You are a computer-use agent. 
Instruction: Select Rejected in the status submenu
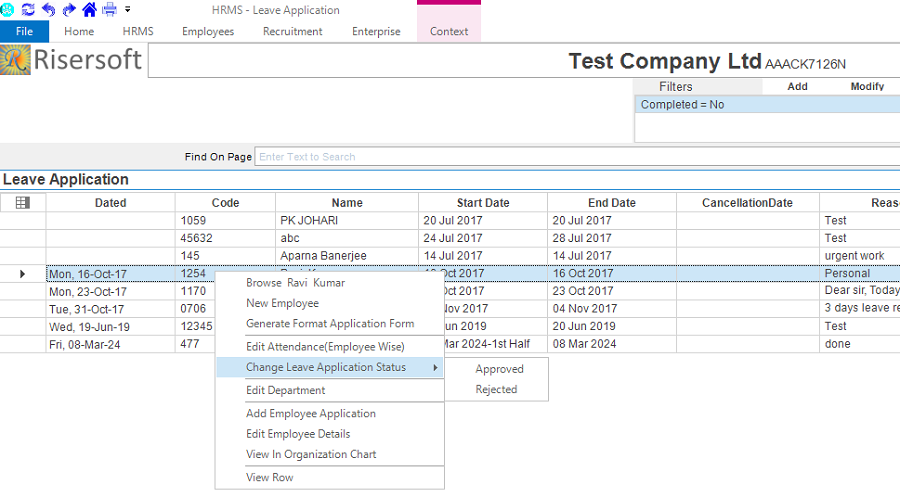(x=496, y=390)
